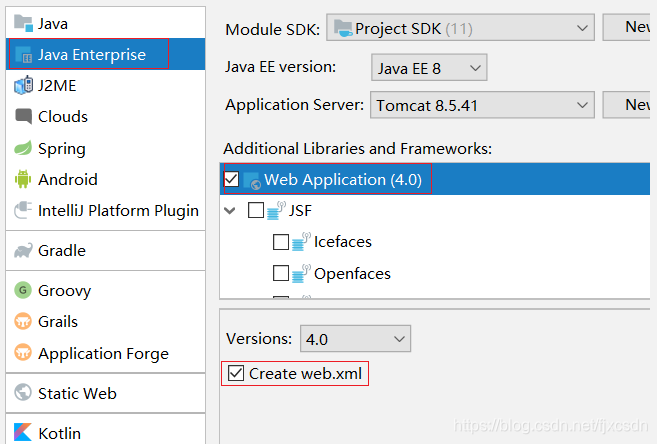This screenshot has width=657, height=444.
Task: Select Static Web project type
Action: (x=106, y=393)
